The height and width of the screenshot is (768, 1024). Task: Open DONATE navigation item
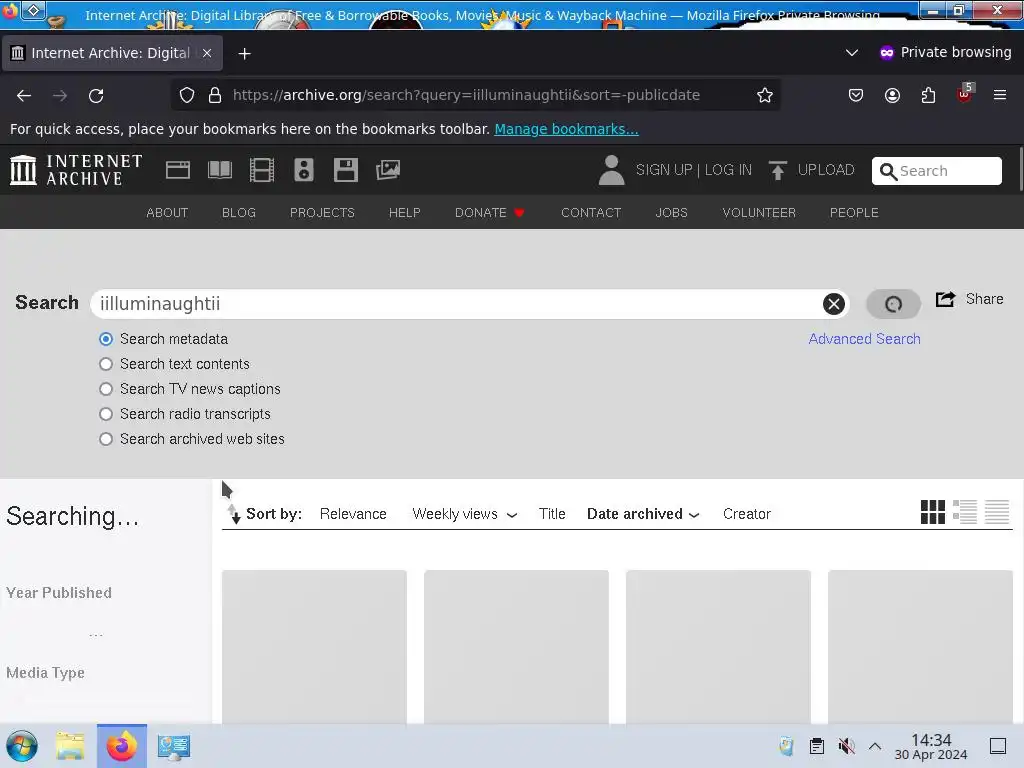tap(490, 213)
